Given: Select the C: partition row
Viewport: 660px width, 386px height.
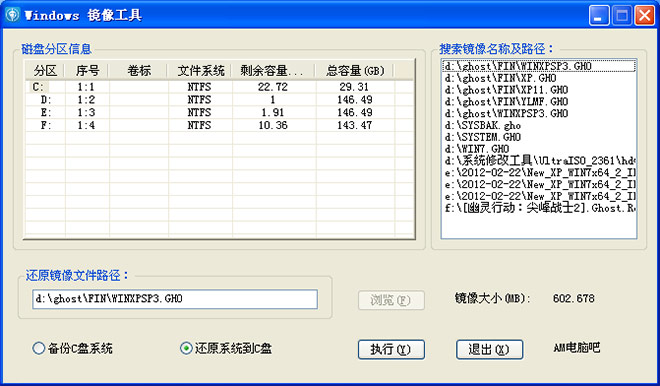Looking at the screenshot, I should [x=219, y=87].
